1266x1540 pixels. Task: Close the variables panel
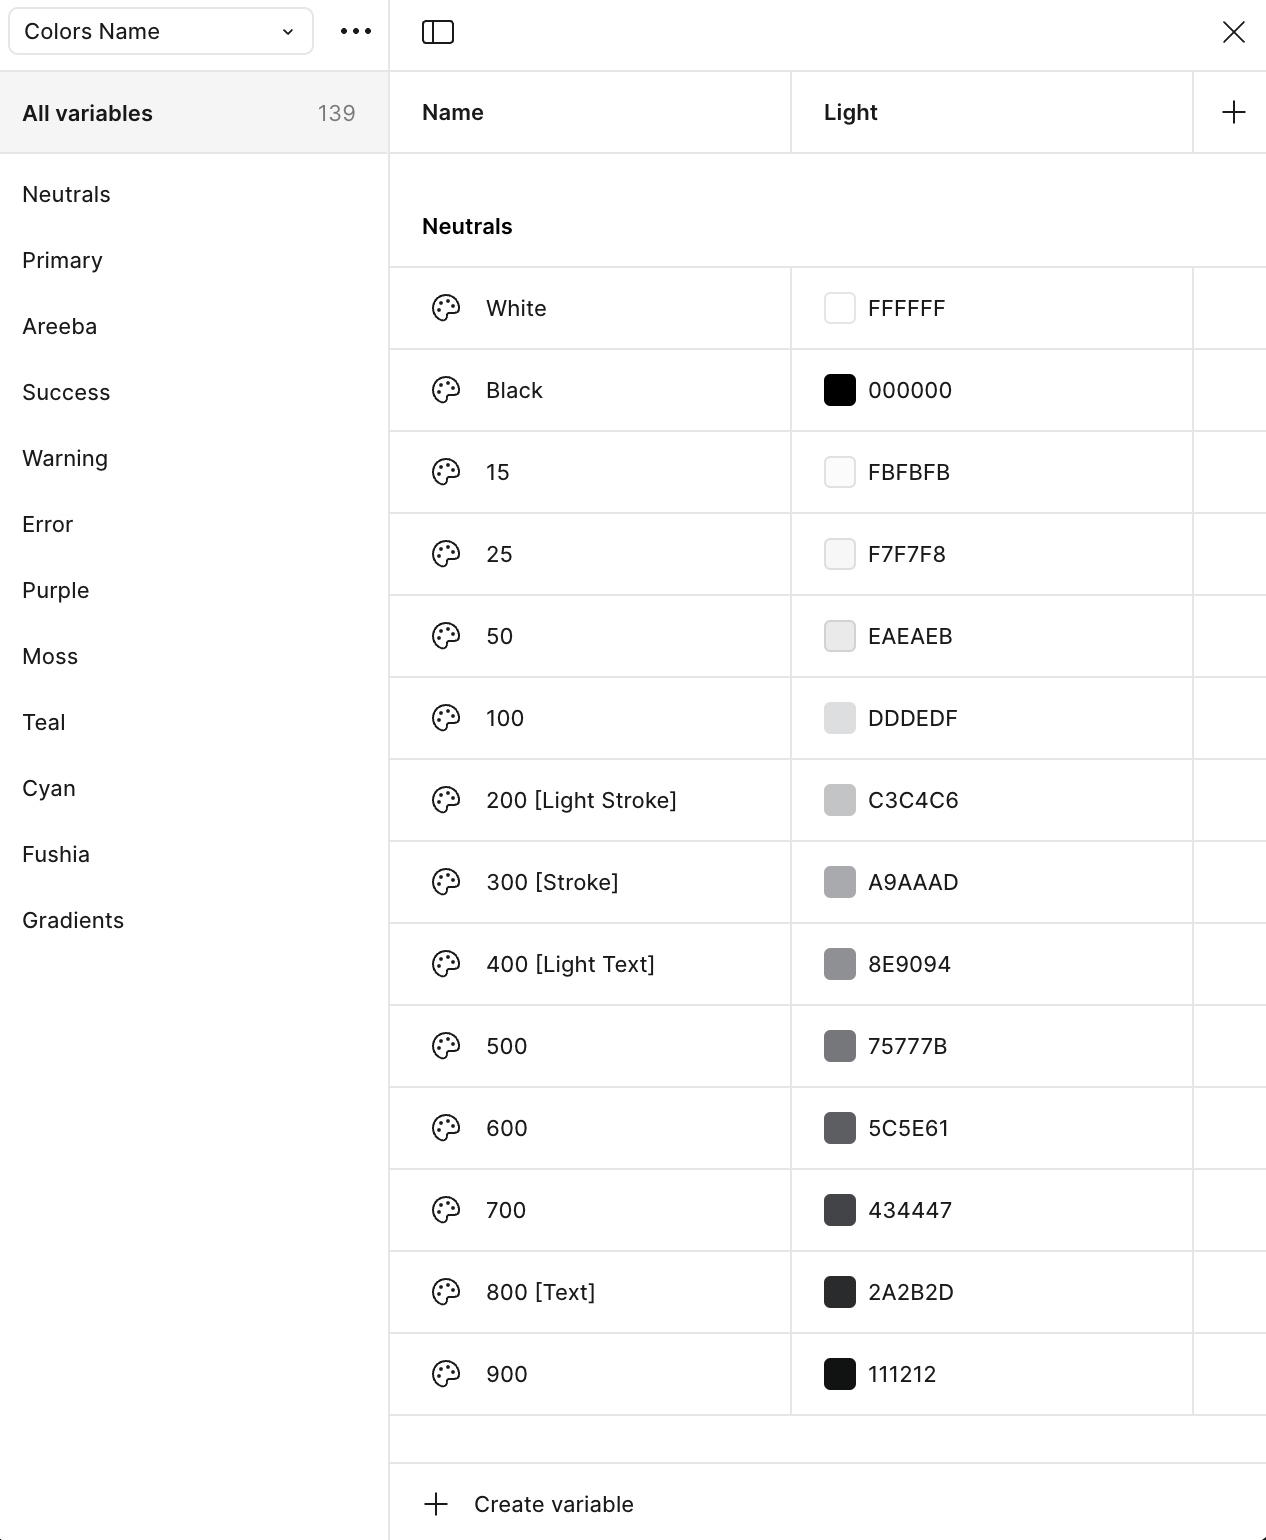1233,32
